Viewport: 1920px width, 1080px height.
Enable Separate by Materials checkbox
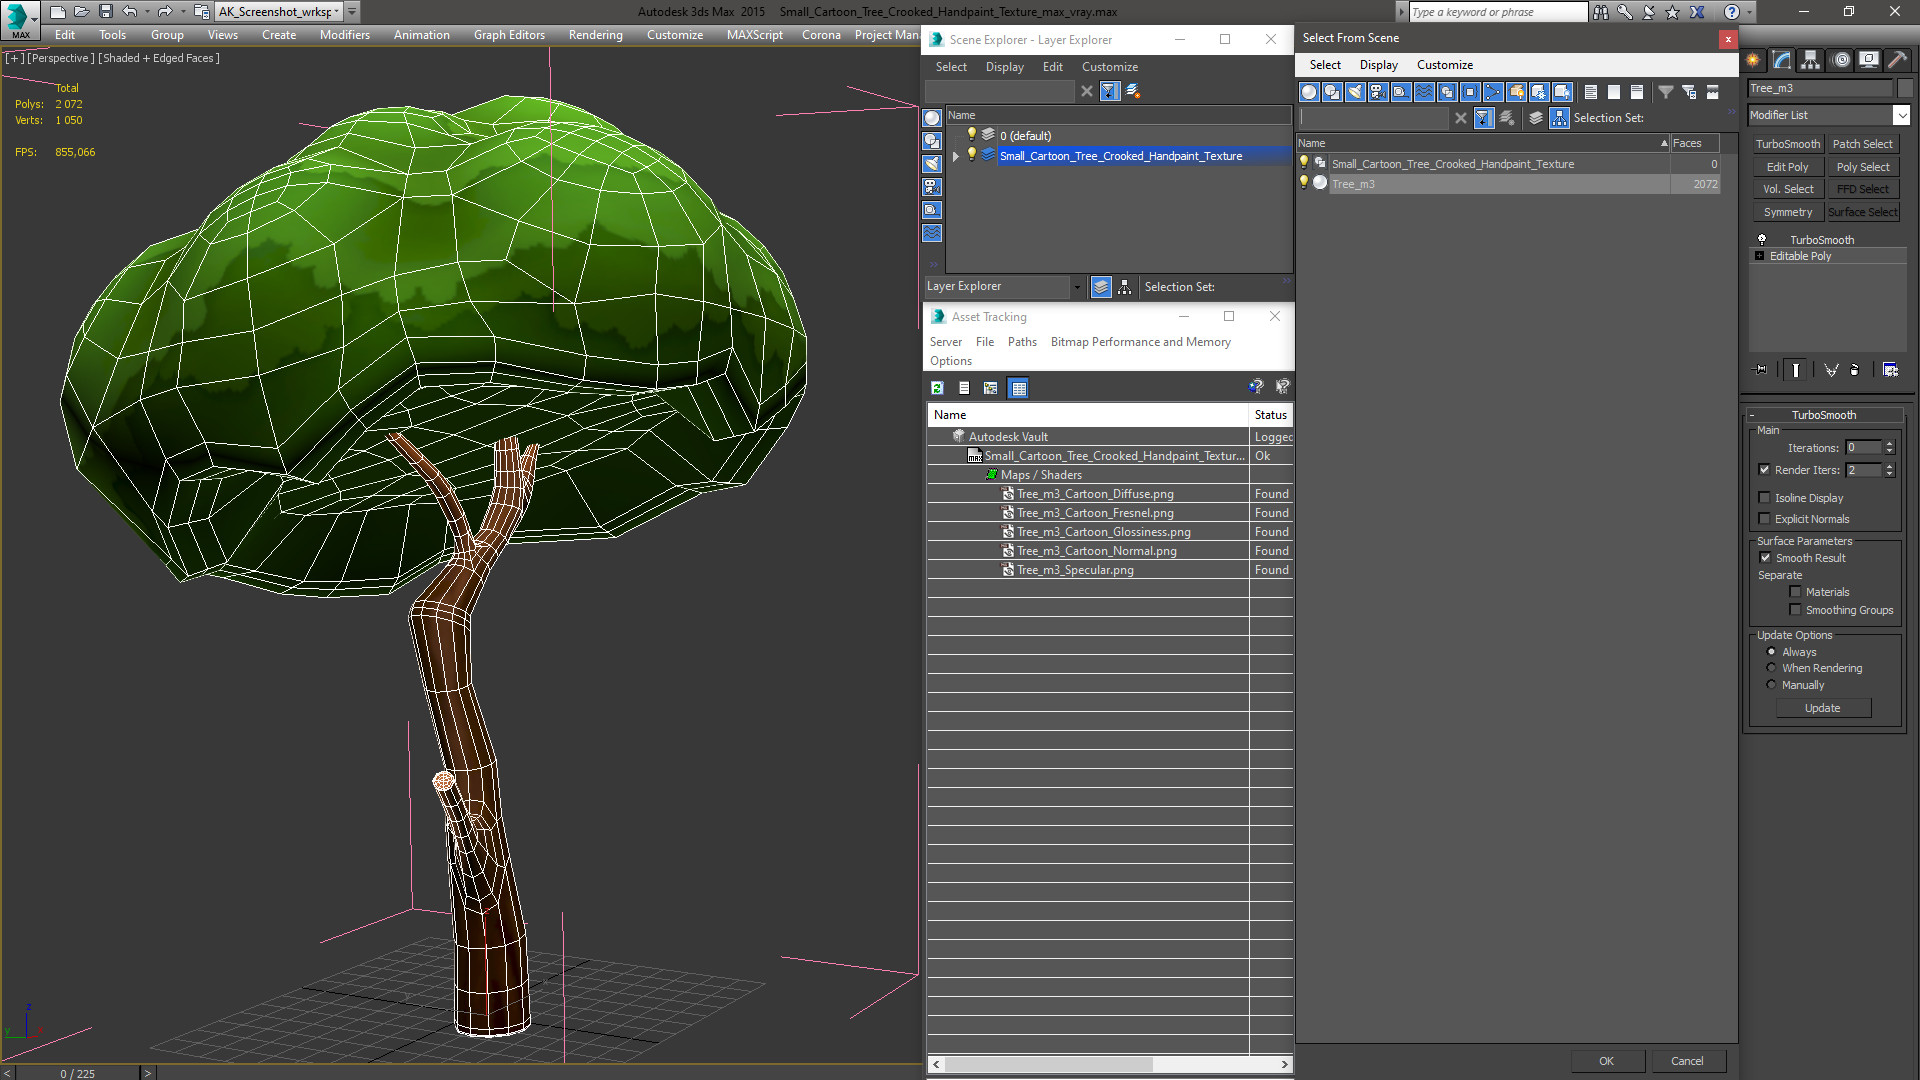(x=1795, y=592)
